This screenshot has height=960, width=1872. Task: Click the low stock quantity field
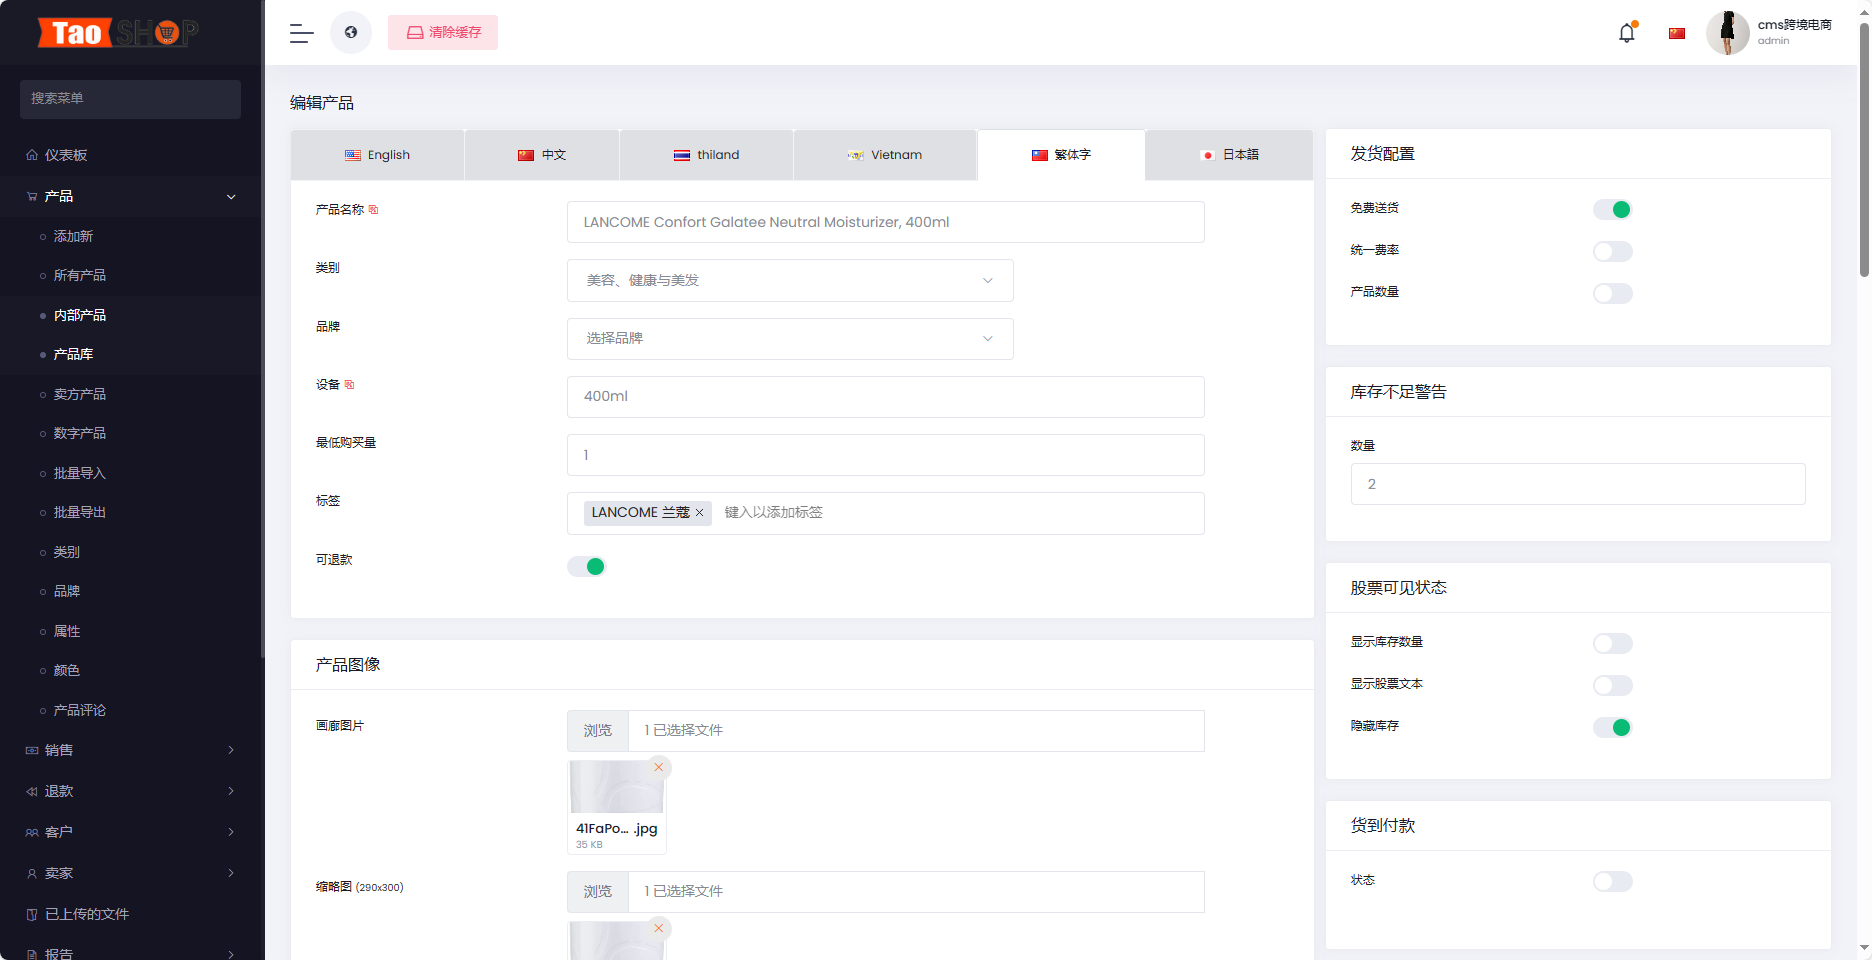click(x=1578, y=484)
